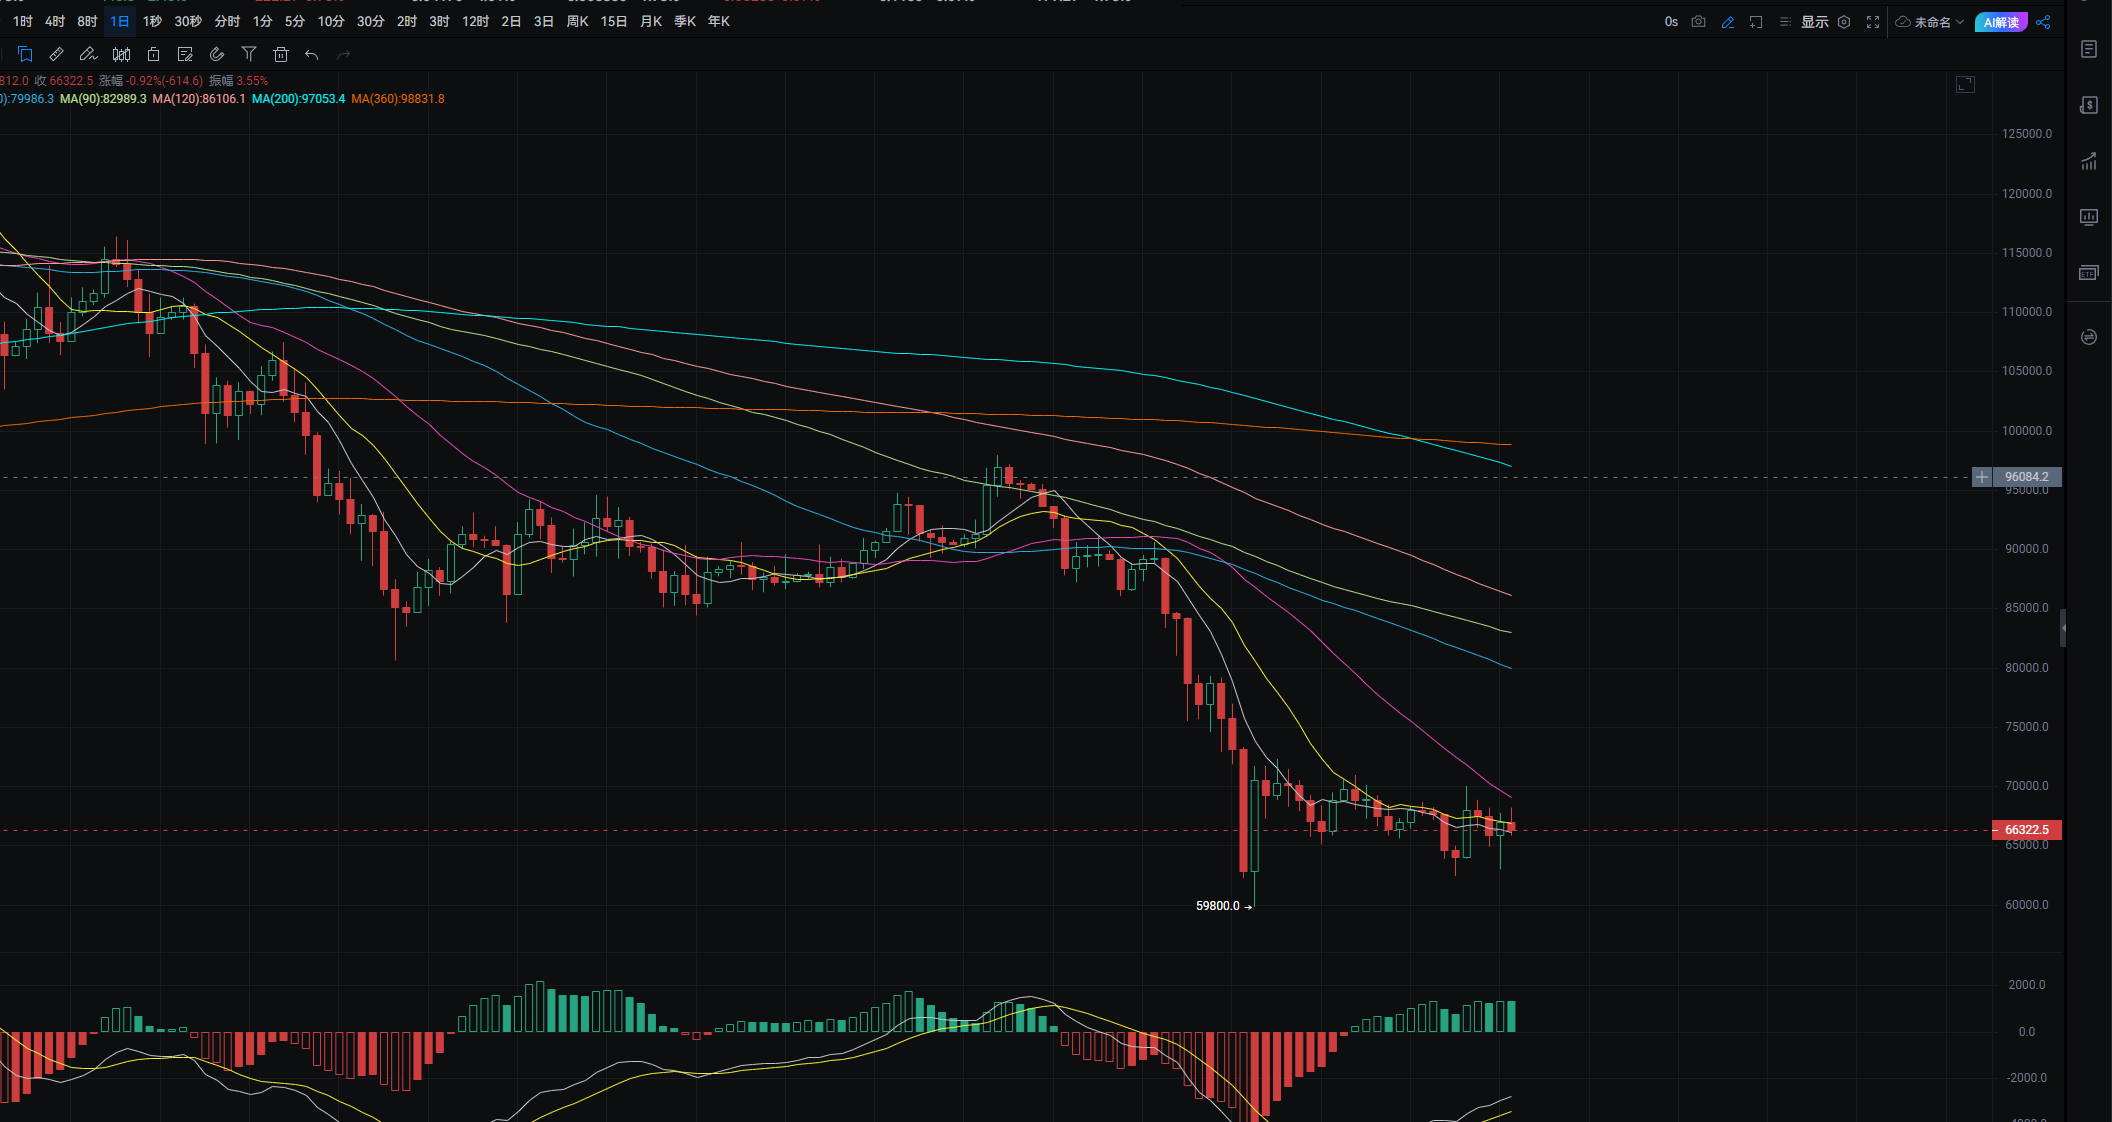Viewport: 2112px width, 1122px height.
Task: Select the 周K weekly timeframe
Action: pos(577,21)
